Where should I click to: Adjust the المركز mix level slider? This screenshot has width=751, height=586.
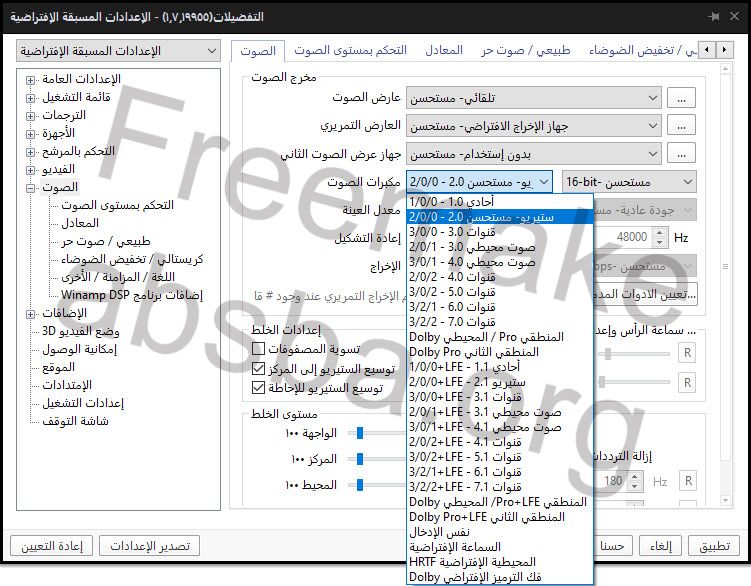360,459
